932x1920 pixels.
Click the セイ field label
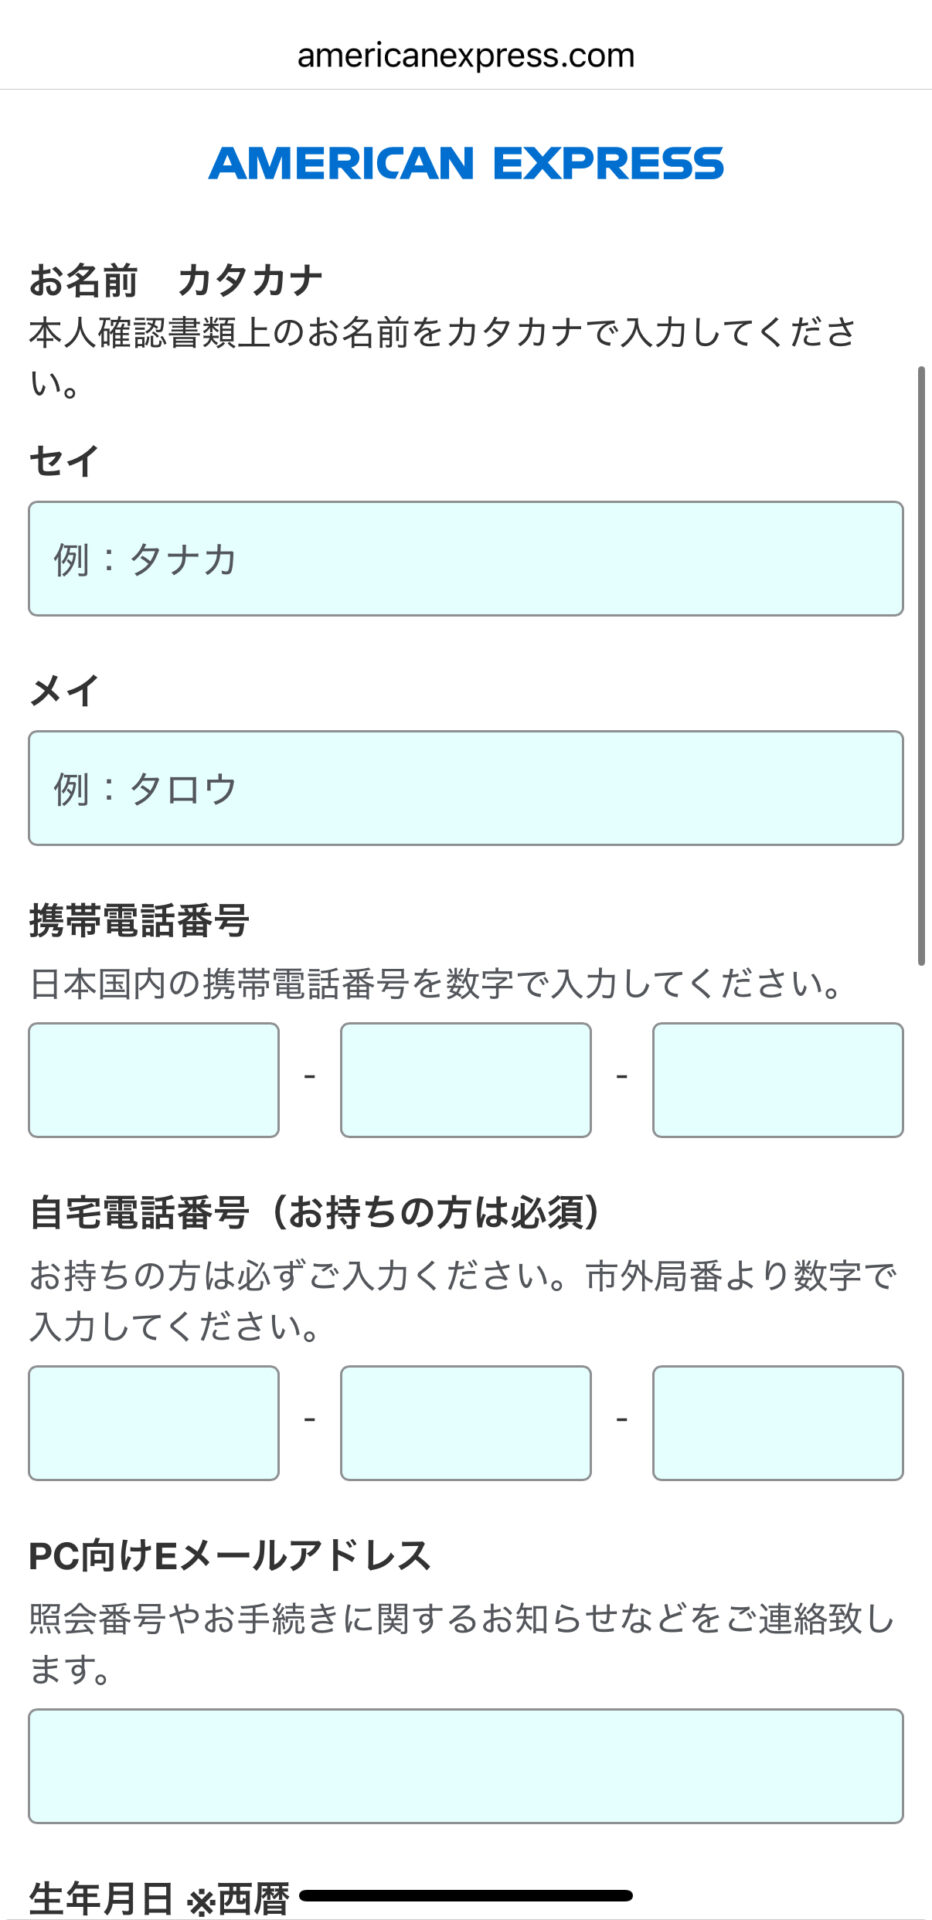point(64,461)
